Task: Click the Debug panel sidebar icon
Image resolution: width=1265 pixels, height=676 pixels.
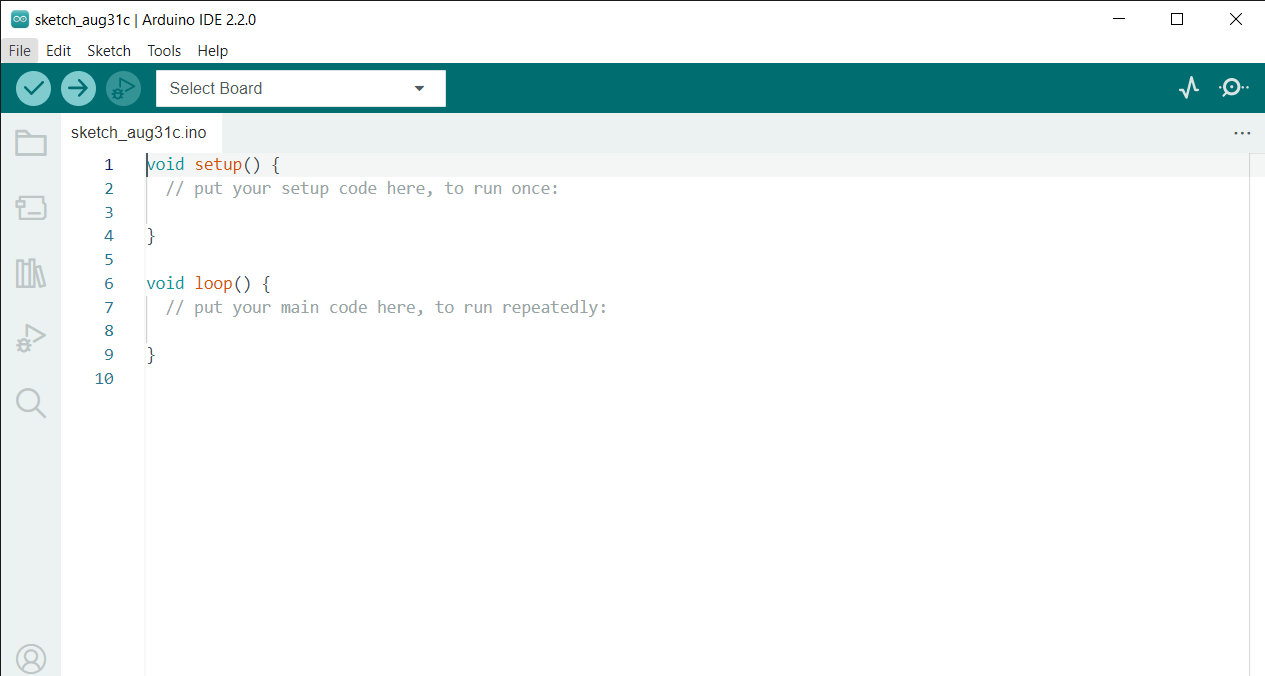Action: pos(30,338)
